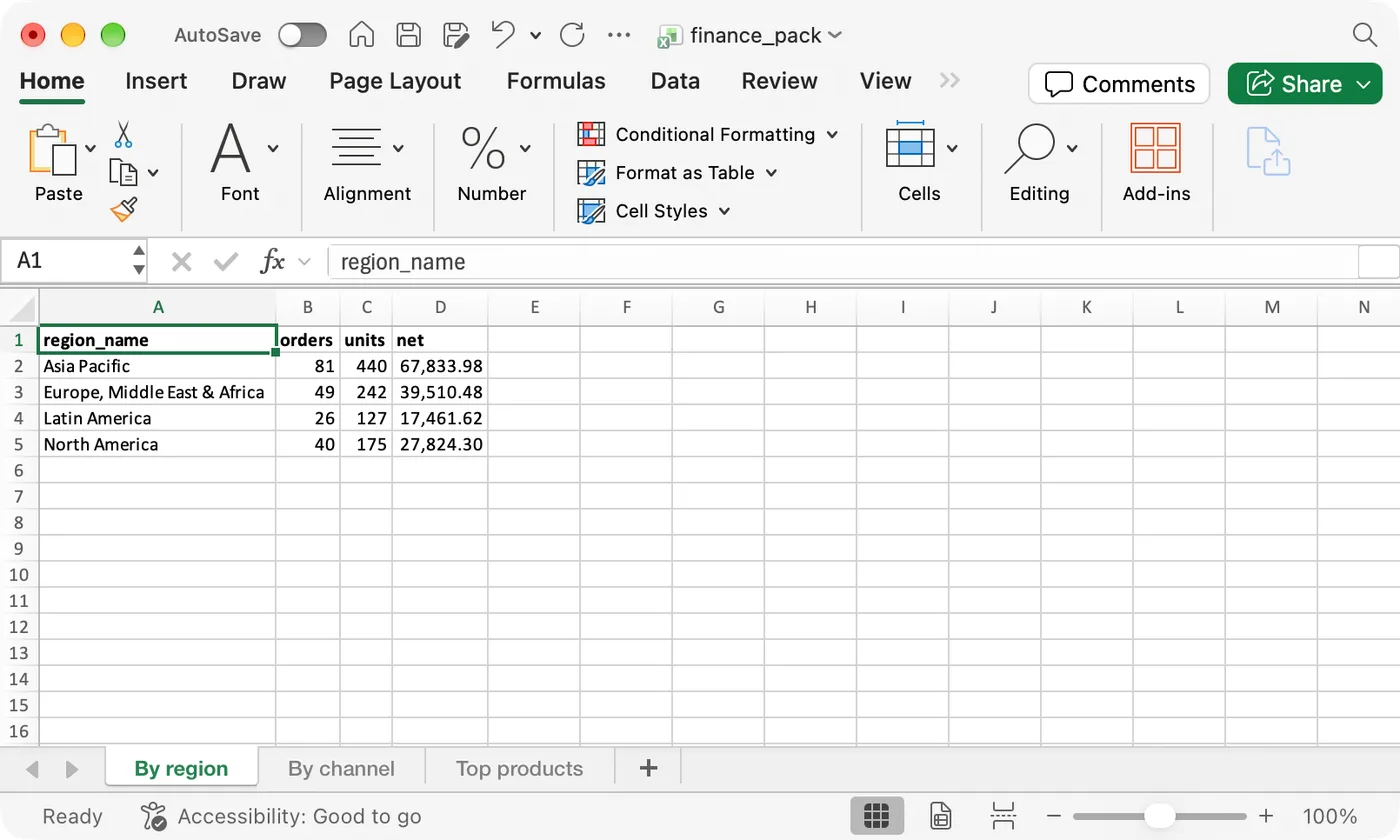
Task: Open the Data ribbon tab
Action: 675,81
